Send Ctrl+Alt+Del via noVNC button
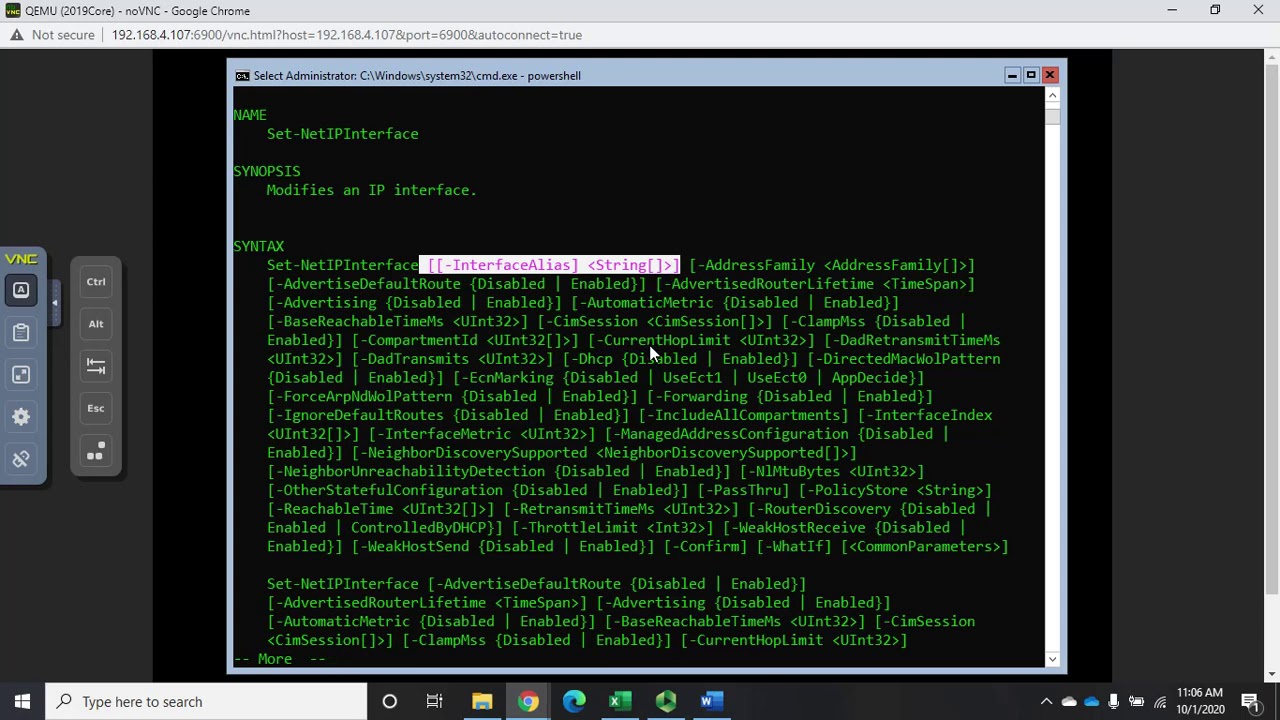Viewport: 1280px width, 720px height. [x=96, y=451]
